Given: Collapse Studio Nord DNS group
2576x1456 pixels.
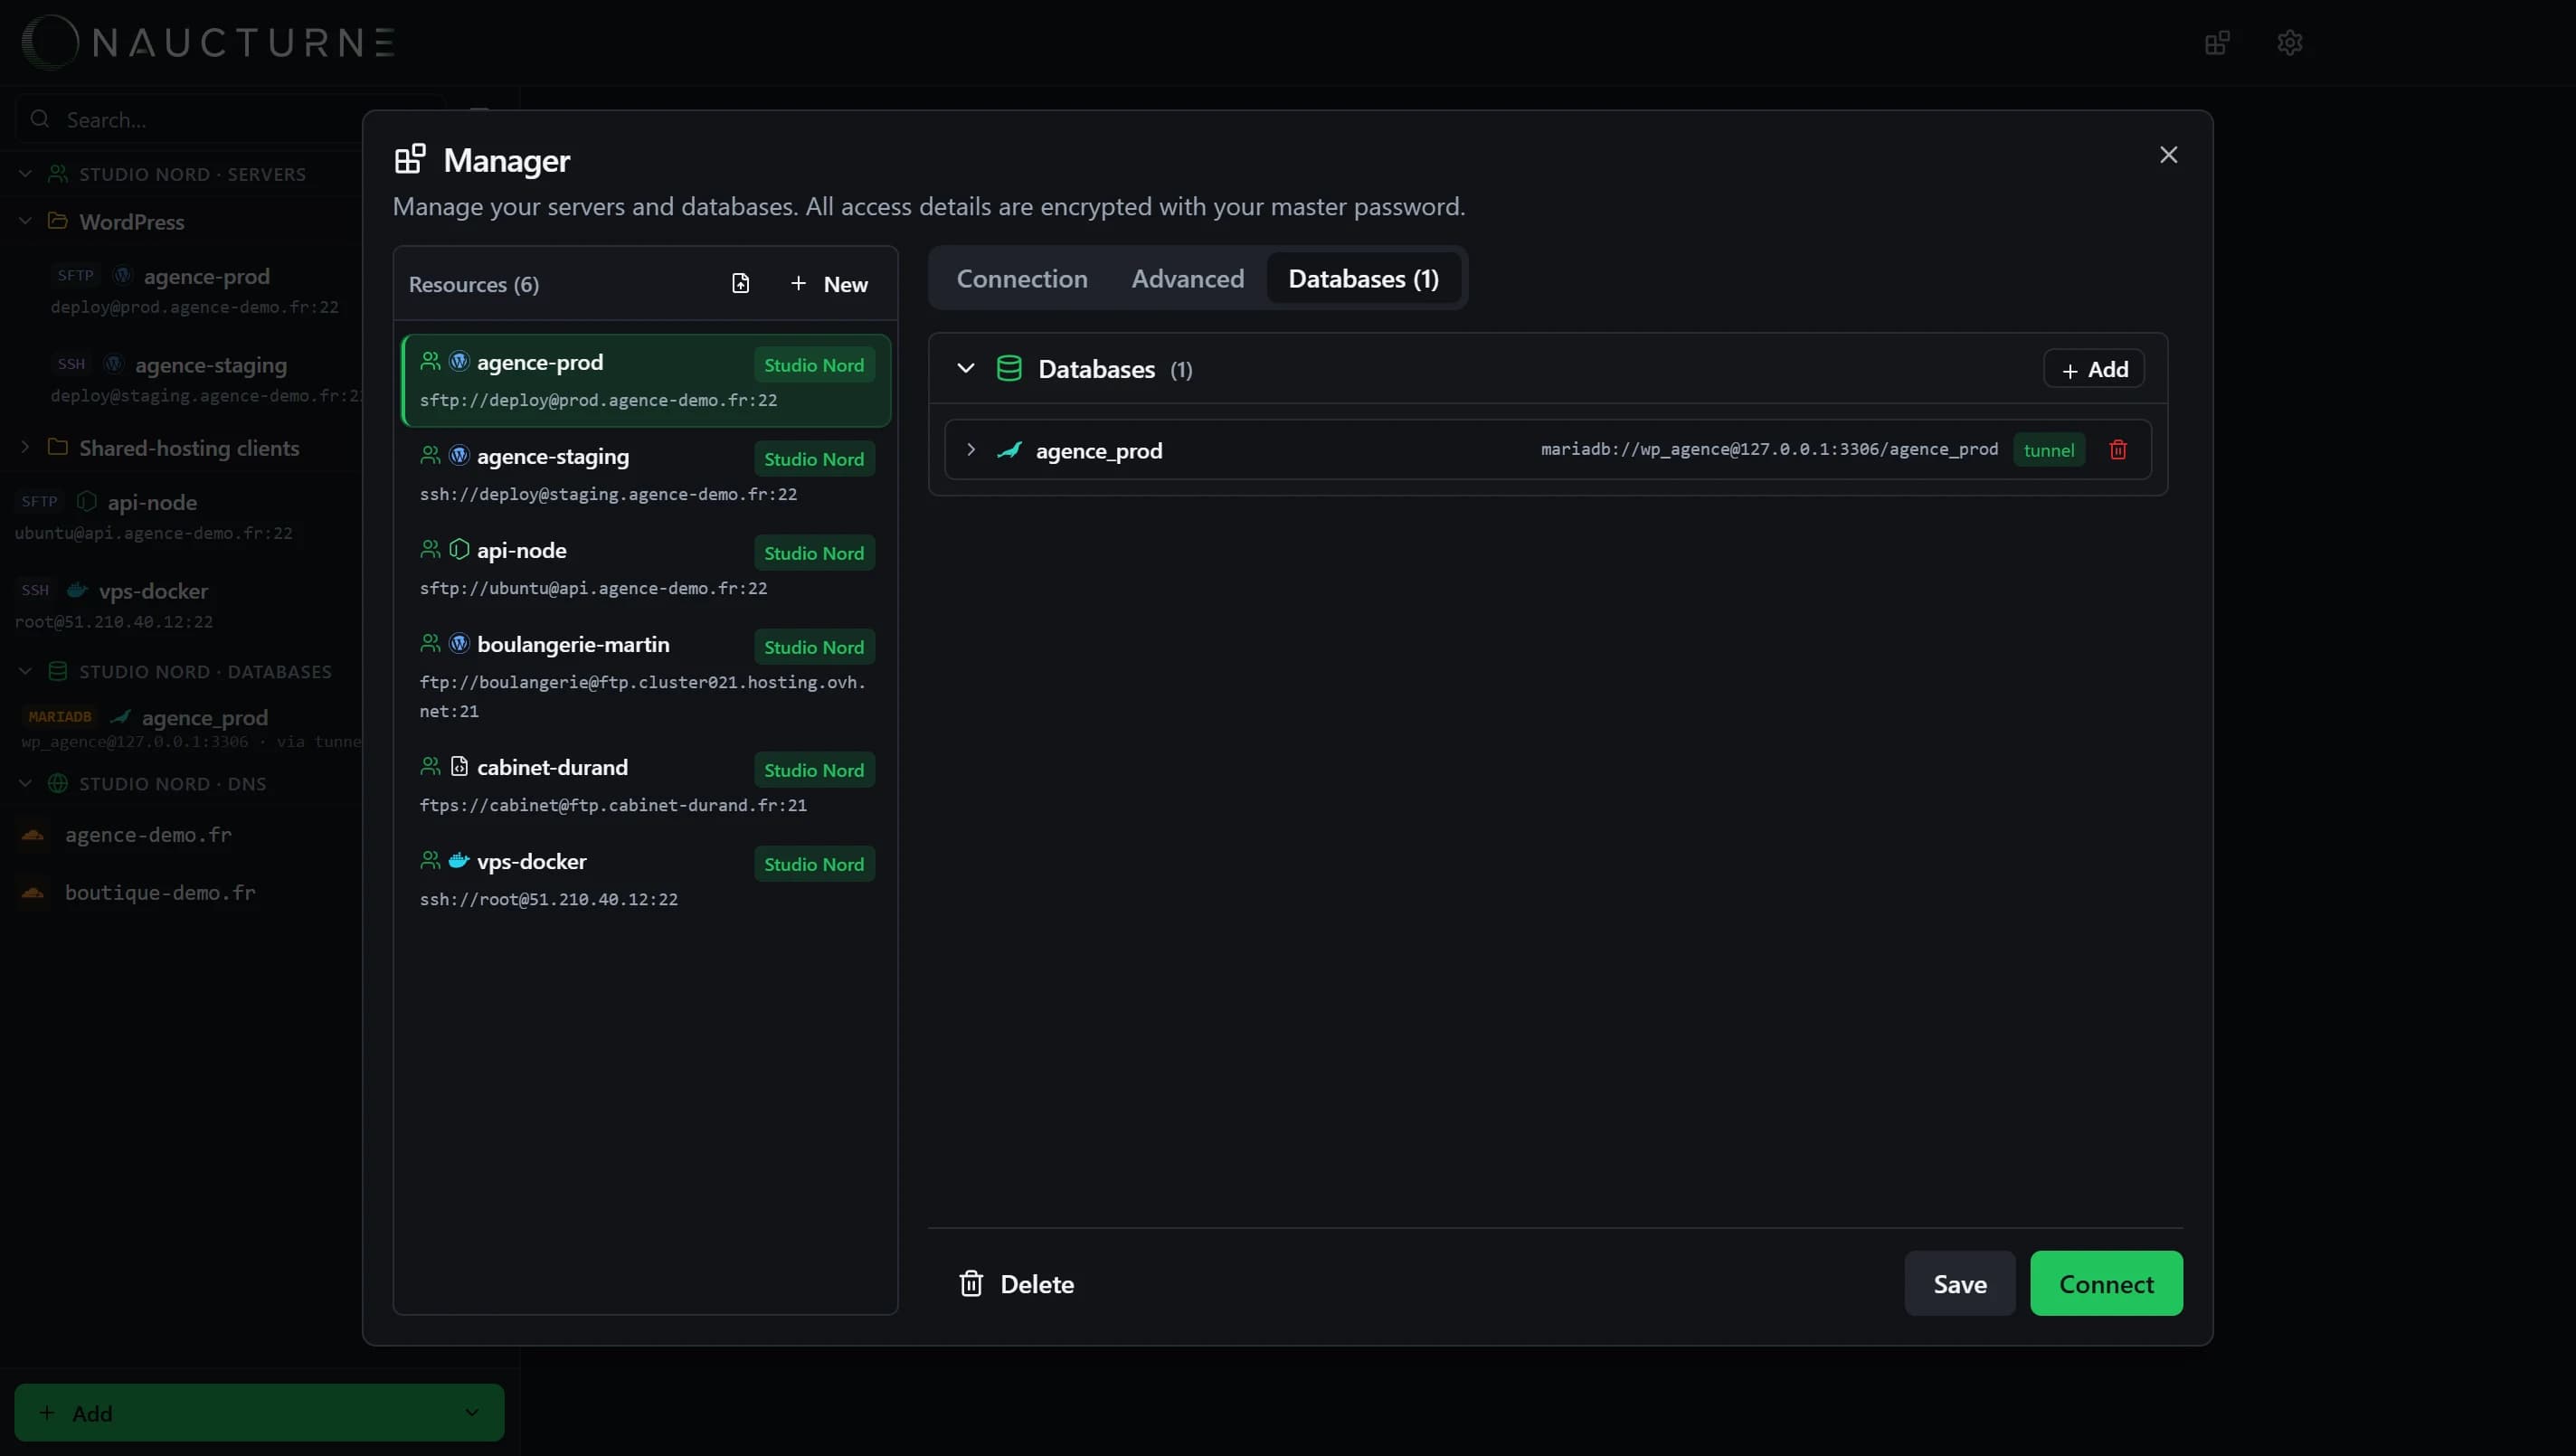Looking at the screenshot, I should [26, 783].
